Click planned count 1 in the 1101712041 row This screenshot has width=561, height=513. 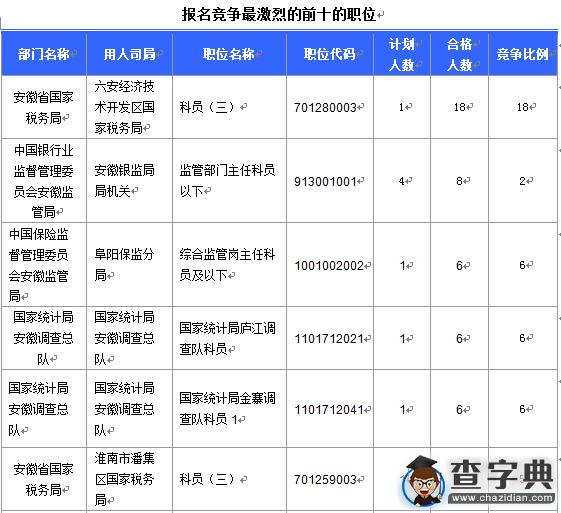(x=403, y=409)
